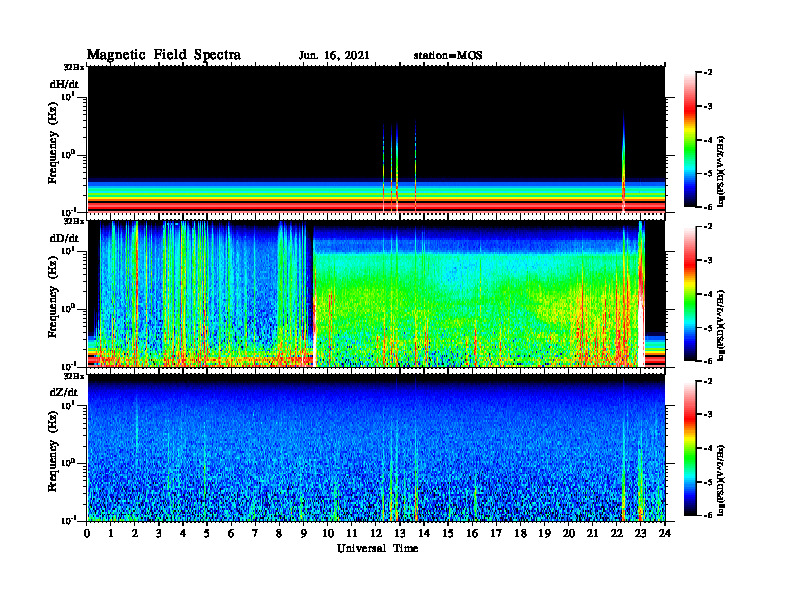Click the -3 value on dZ/dt colorbar
The image size is (792, 612).
(x=708, y=414)
